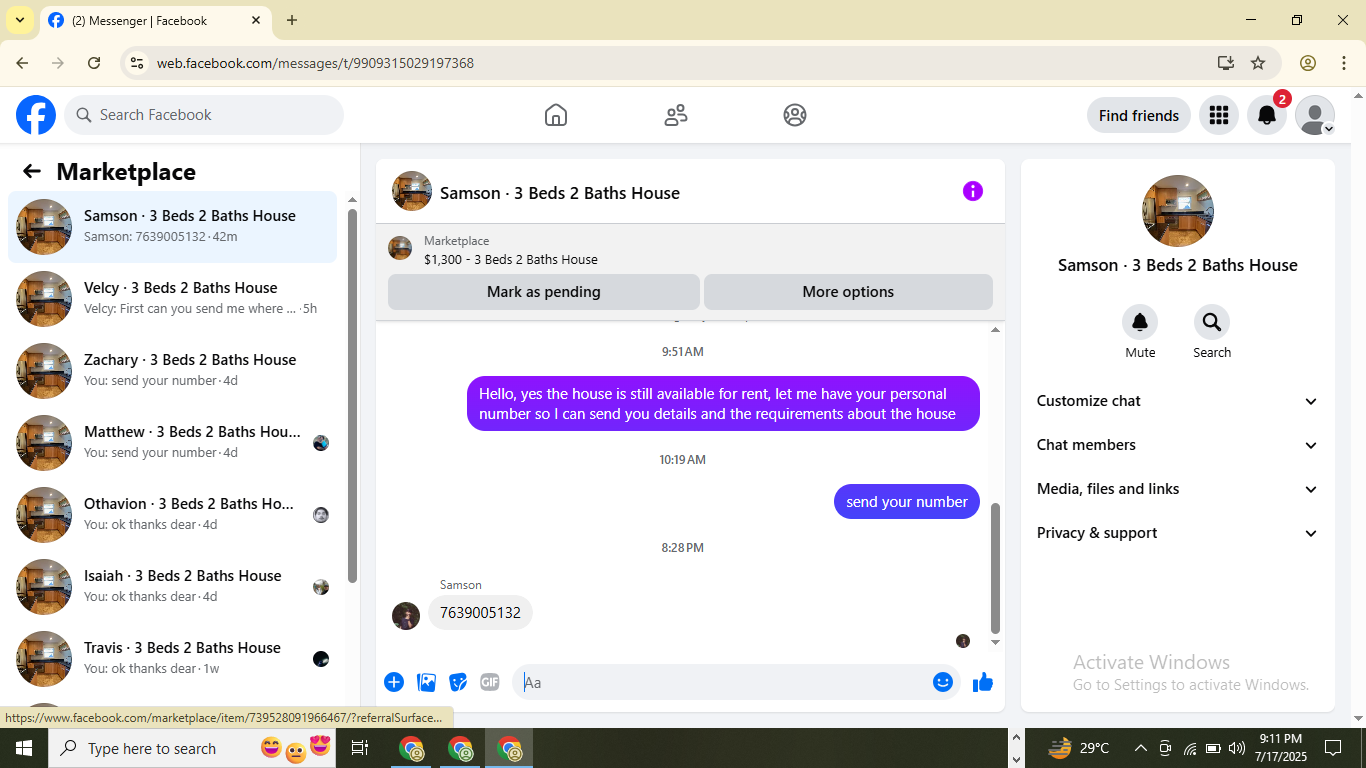
Task: Expand Chat members section
Action: pyautogui.click(x=1178, y=445)
